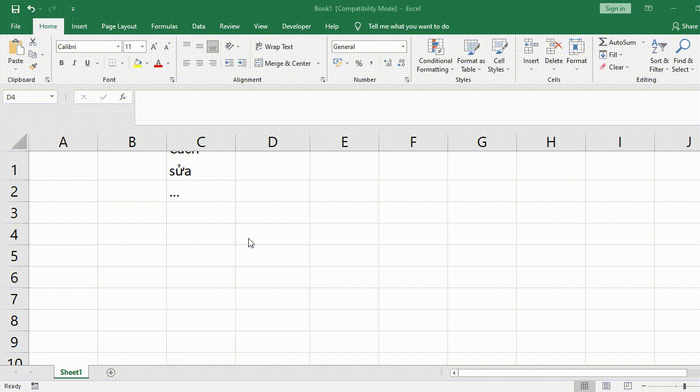Switch to the Formulas ribbon tab

[x=164, y=26]
